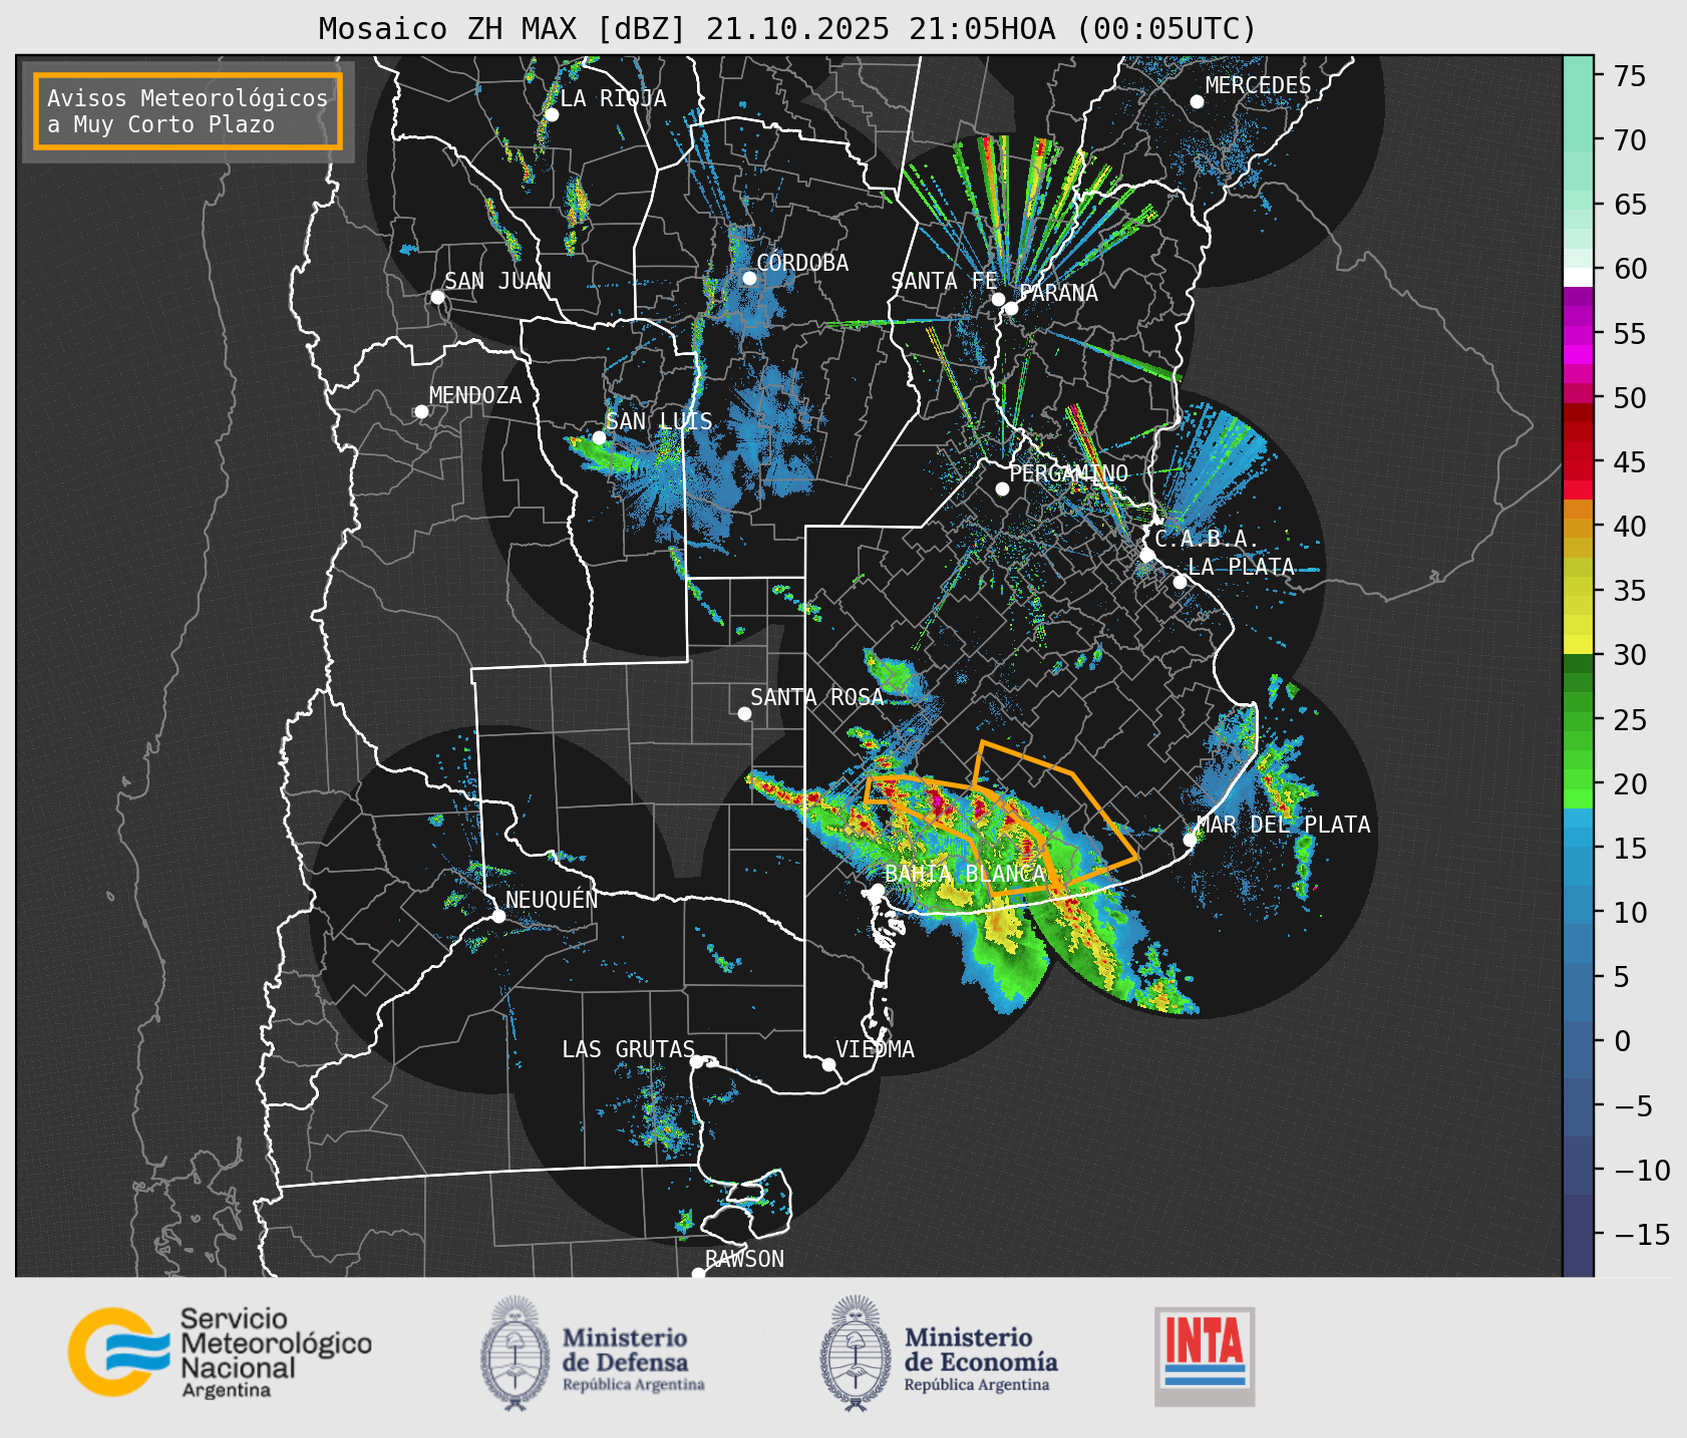Click the SANTA ROSA city label
Viewport: 1687px width, 1438px height.
[817, 697]
